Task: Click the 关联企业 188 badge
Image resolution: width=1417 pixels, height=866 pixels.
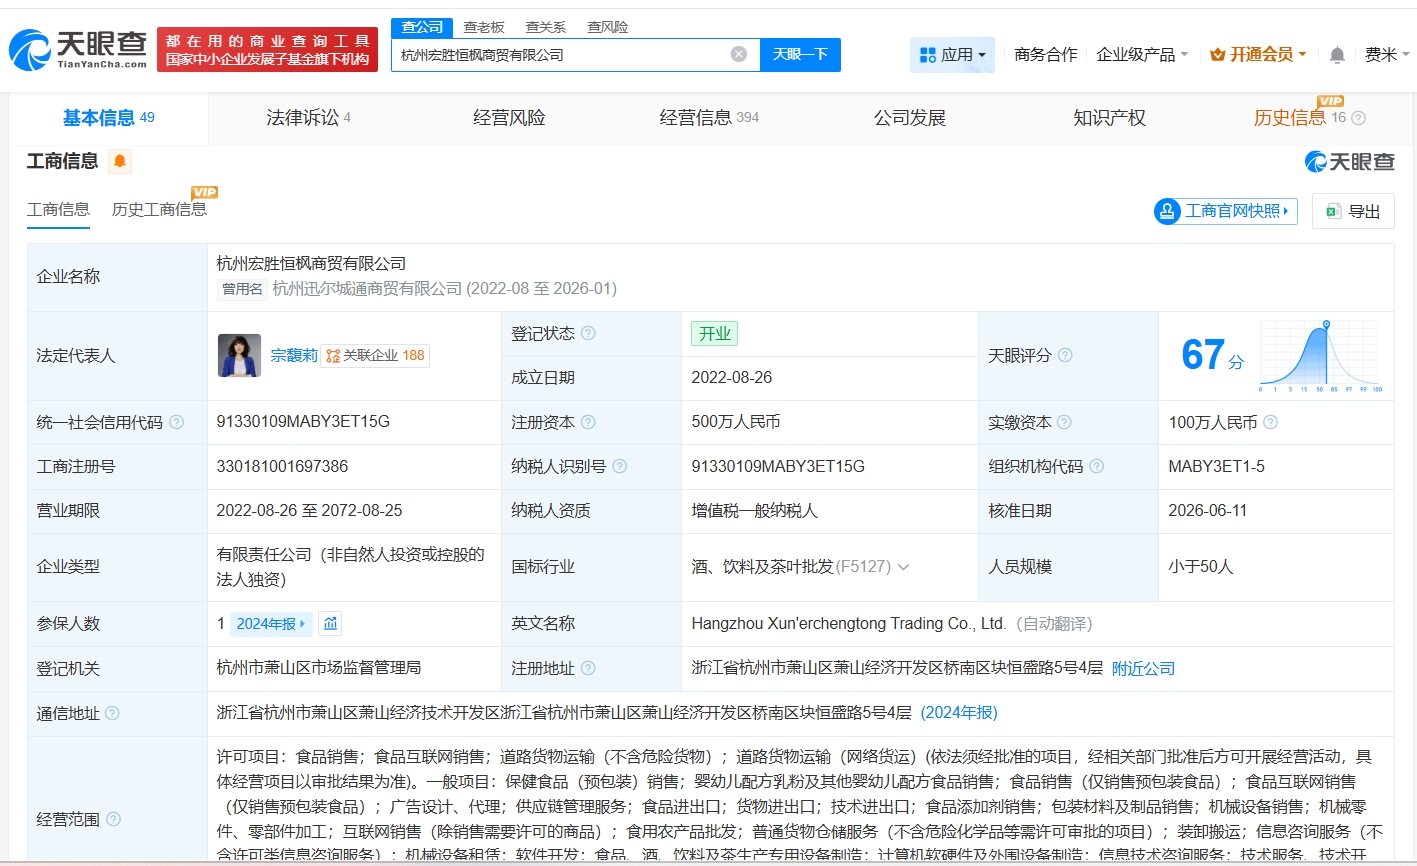Action: coord(376,355)
